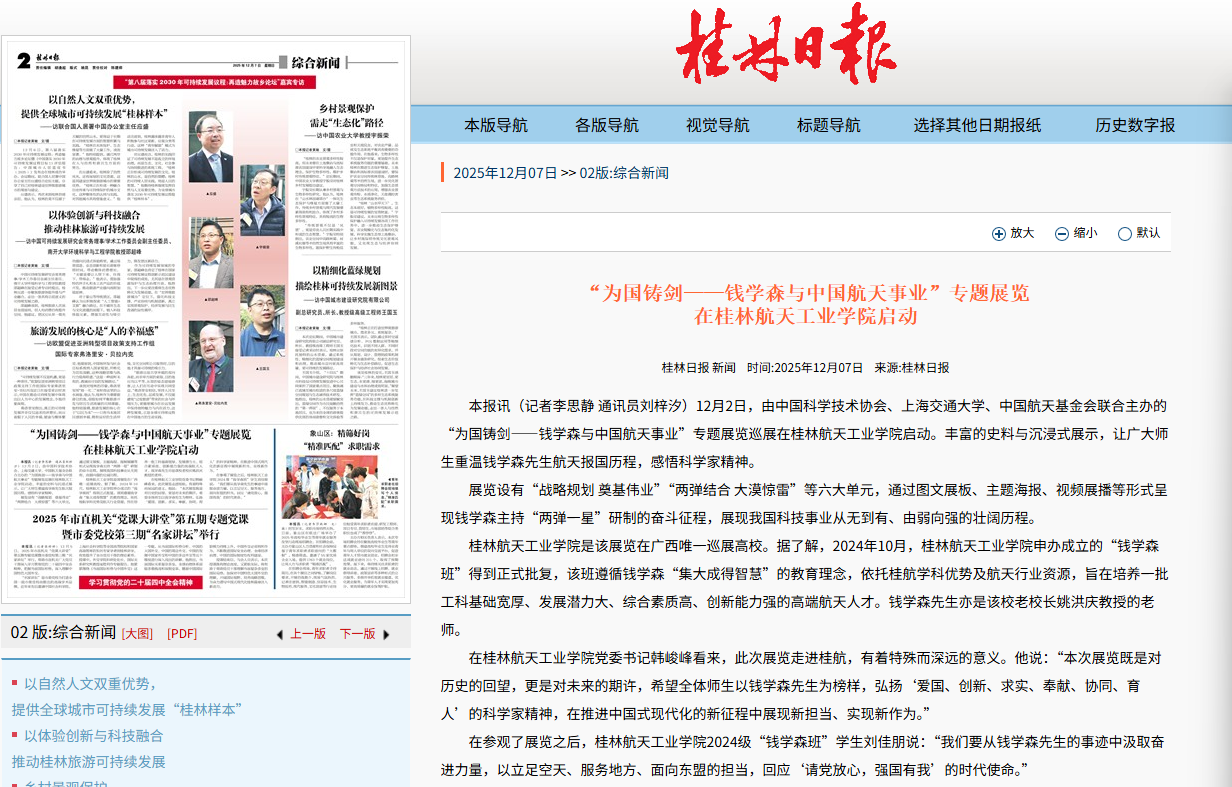The height and width of the screenshot is (787, 1232).
Task: Open 历史数字报 archive
Action: tap(1135, 125)
